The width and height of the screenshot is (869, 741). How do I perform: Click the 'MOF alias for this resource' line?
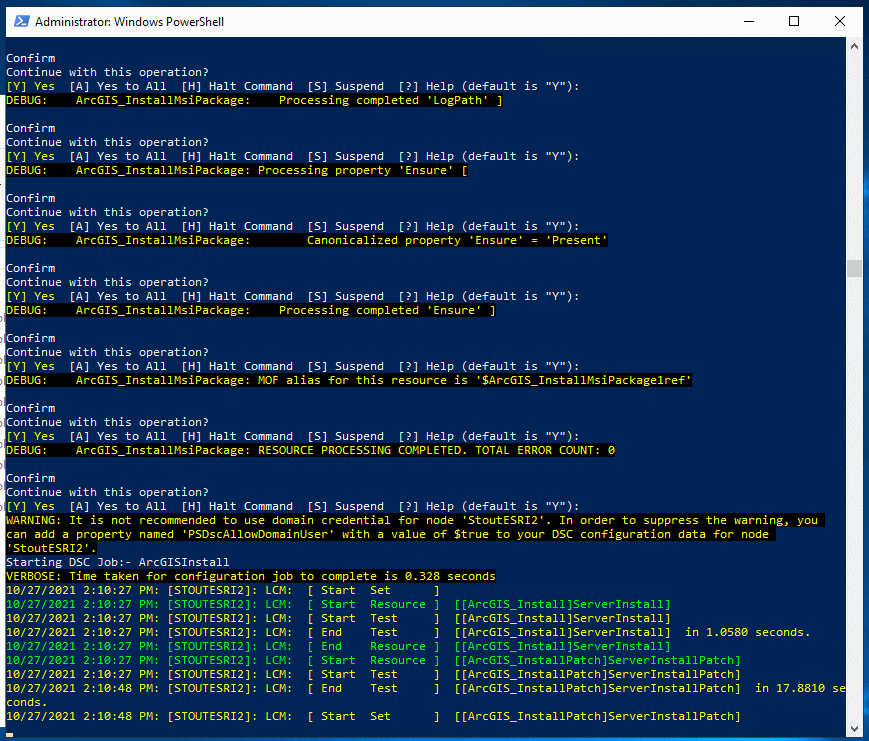349,380
